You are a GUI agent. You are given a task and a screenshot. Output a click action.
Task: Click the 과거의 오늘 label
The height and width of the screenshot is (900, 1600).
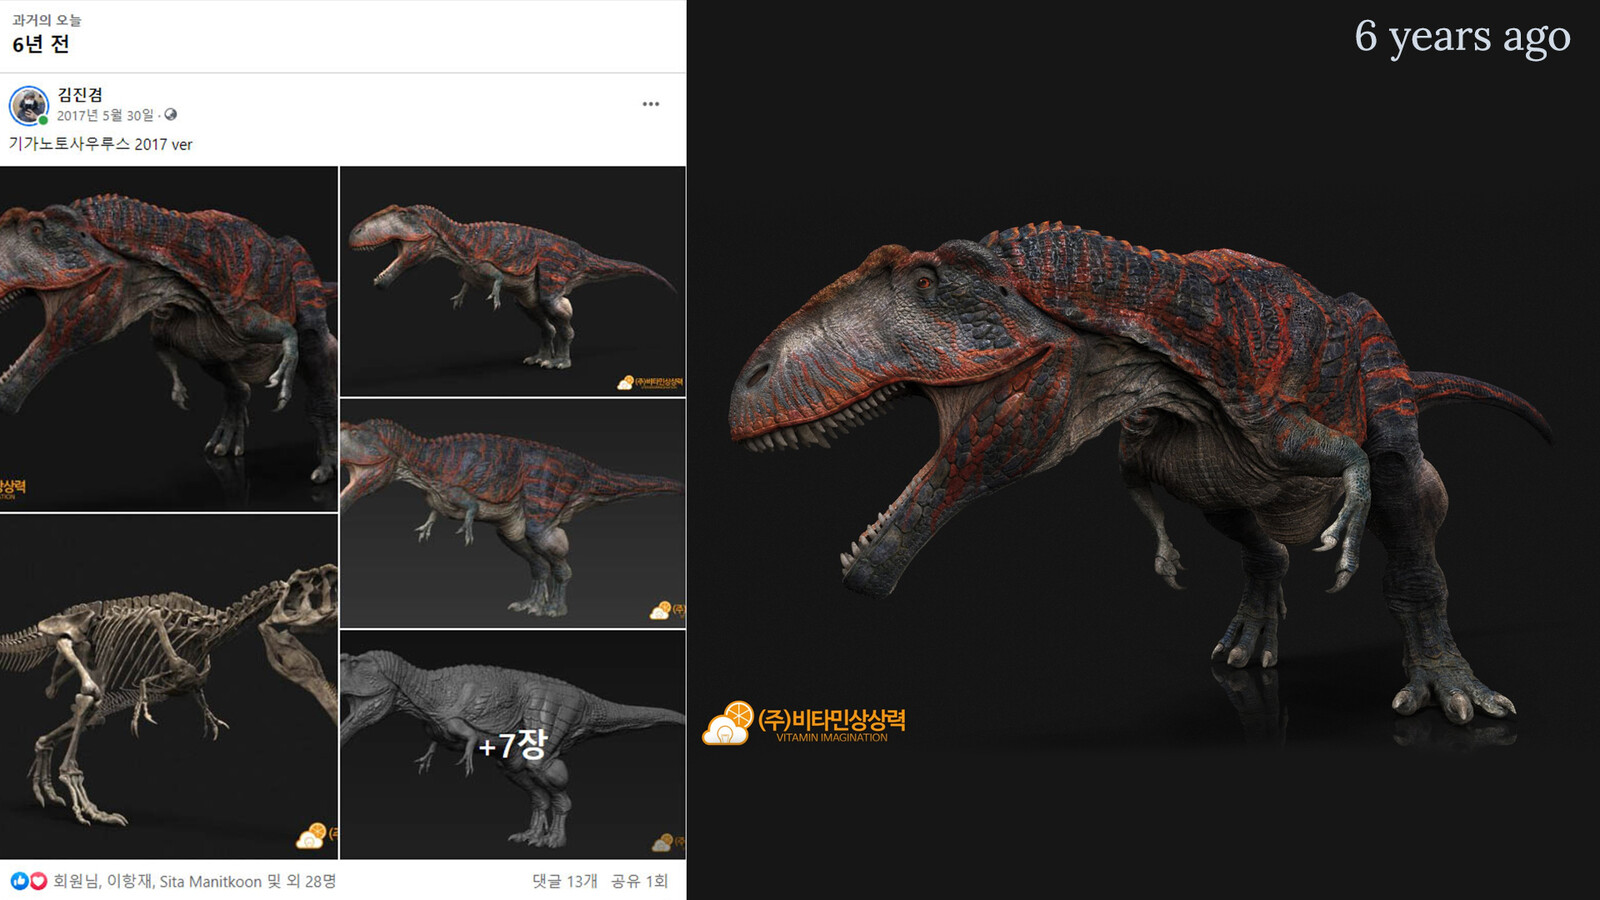pyautogui.click(x=47, y=20)
